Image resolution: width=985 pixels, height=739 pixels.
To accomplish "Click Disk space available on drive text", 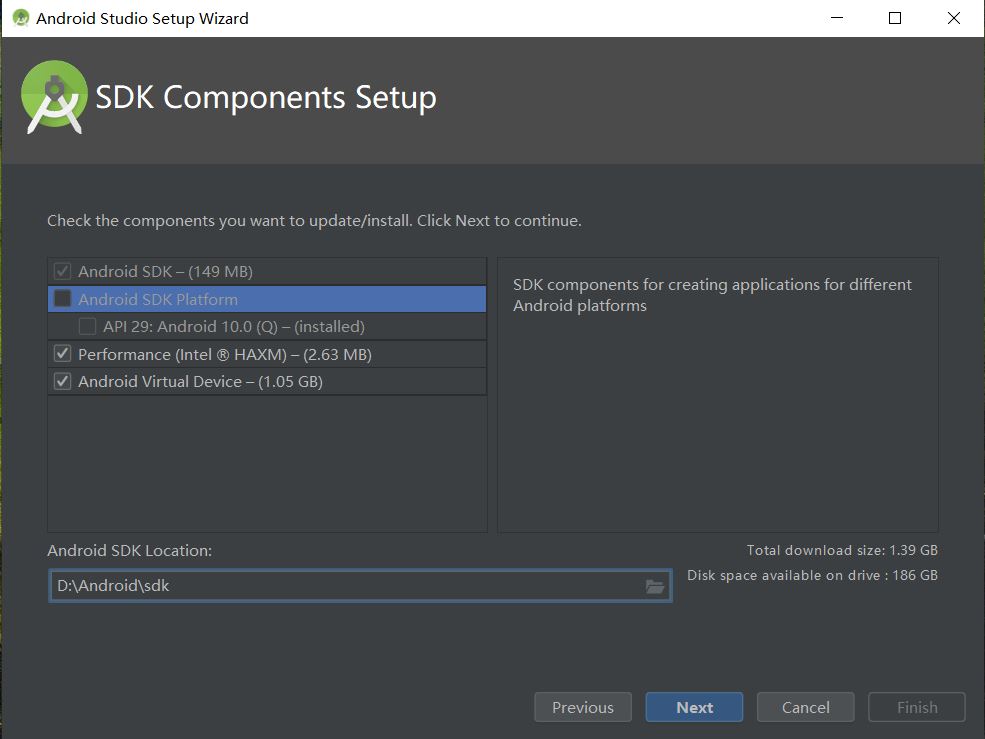I will click(812, 576).
